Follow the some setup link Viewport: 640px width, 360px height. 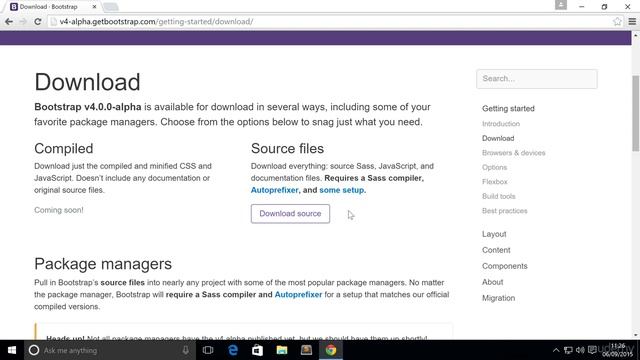click(342, 190)
